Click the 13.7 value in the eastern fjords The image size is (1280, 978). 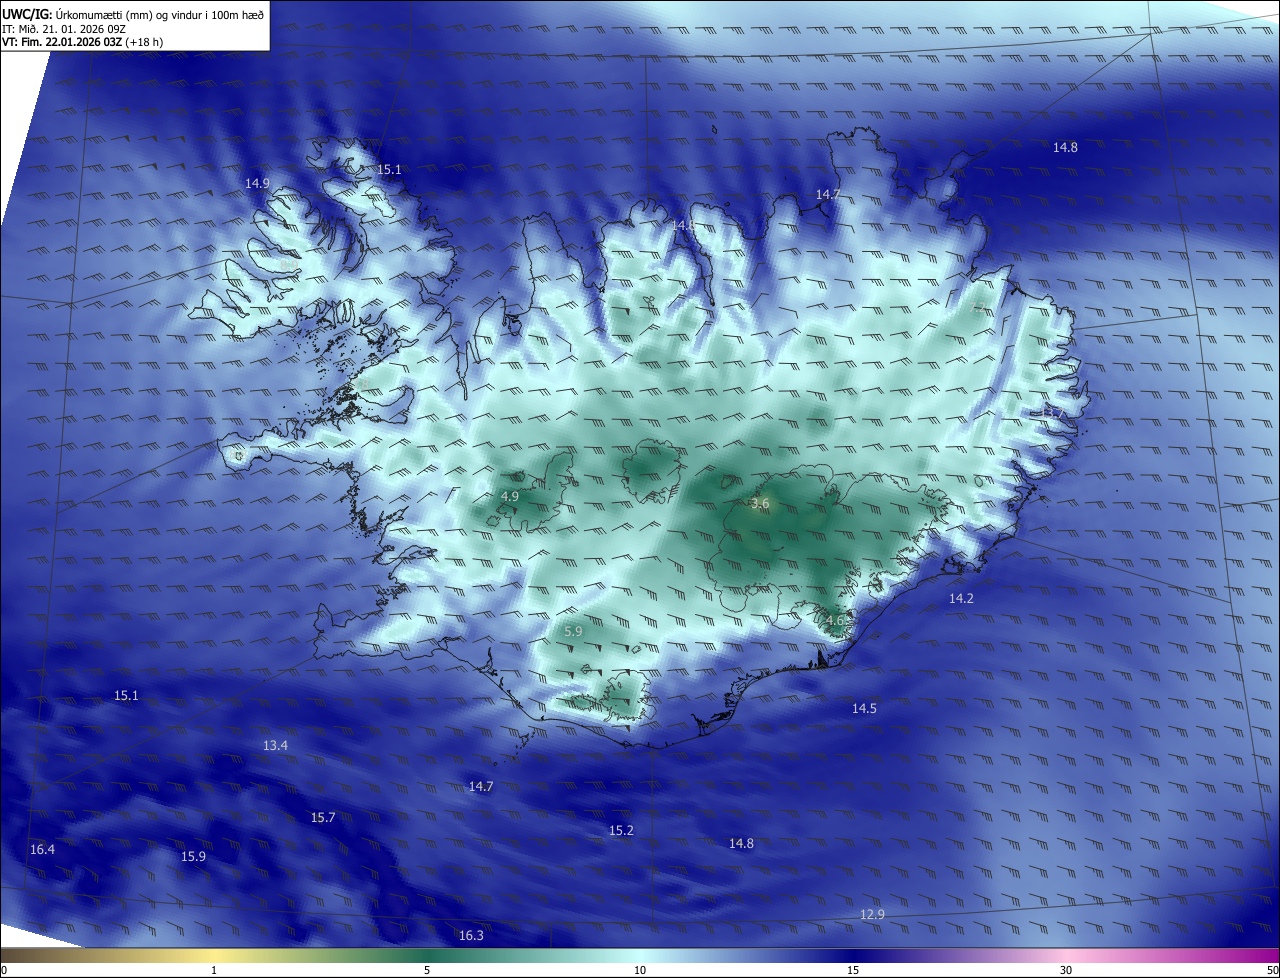point(1054,412)
